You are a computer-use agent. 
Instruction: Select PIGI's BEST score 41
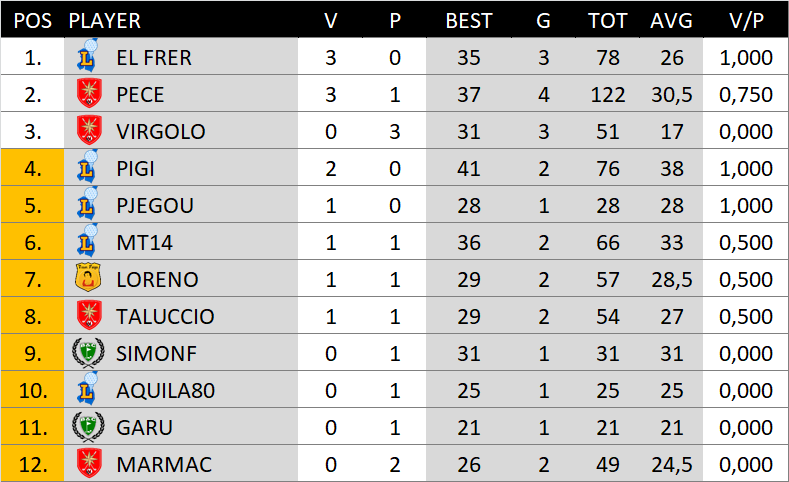coord(469,168)
